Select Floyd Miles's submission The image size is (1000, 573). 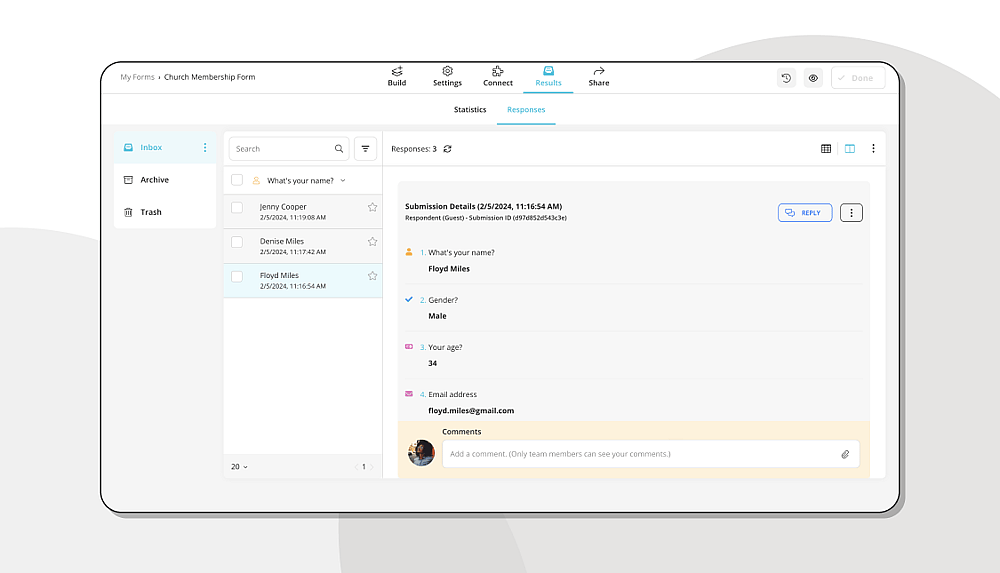coord(303,281)
